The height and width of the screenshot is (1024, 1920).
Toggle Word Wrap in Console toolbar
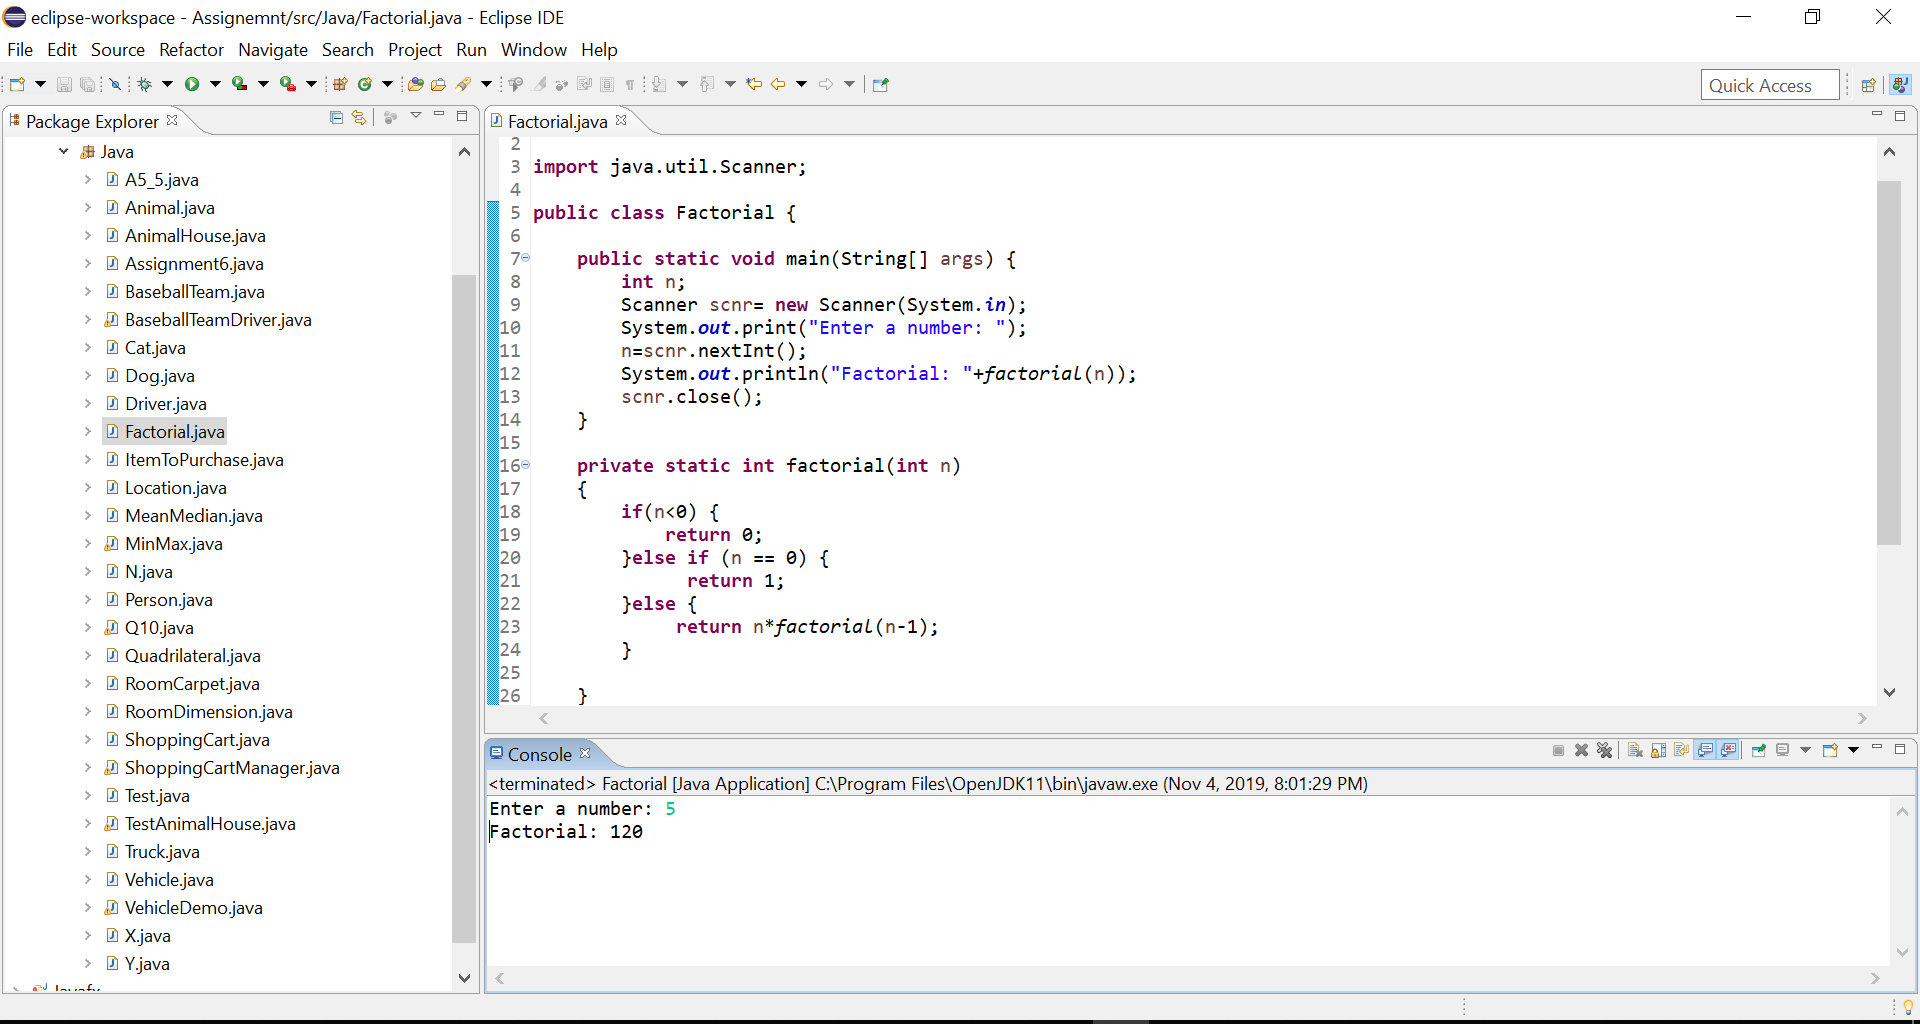1682,751
